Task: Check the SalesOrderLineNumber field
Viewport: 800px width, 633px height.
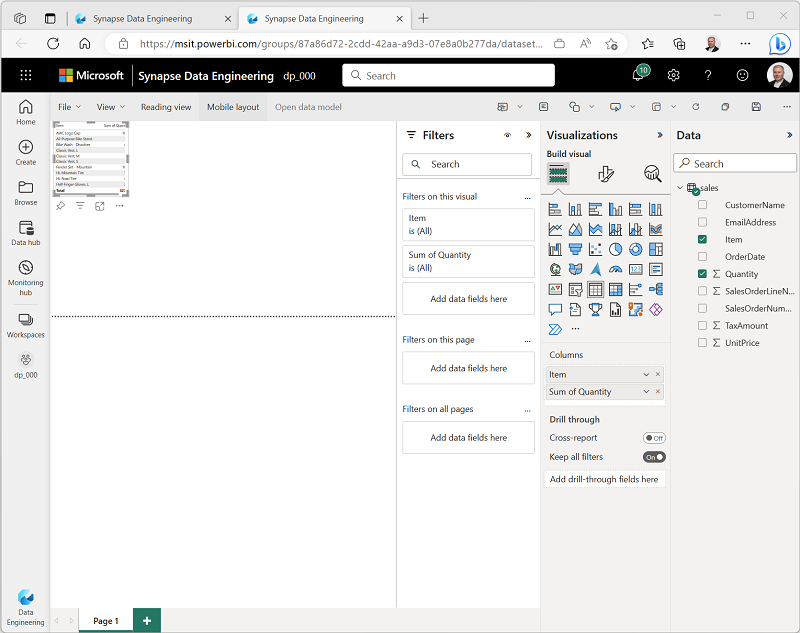Action: (703, 291)
